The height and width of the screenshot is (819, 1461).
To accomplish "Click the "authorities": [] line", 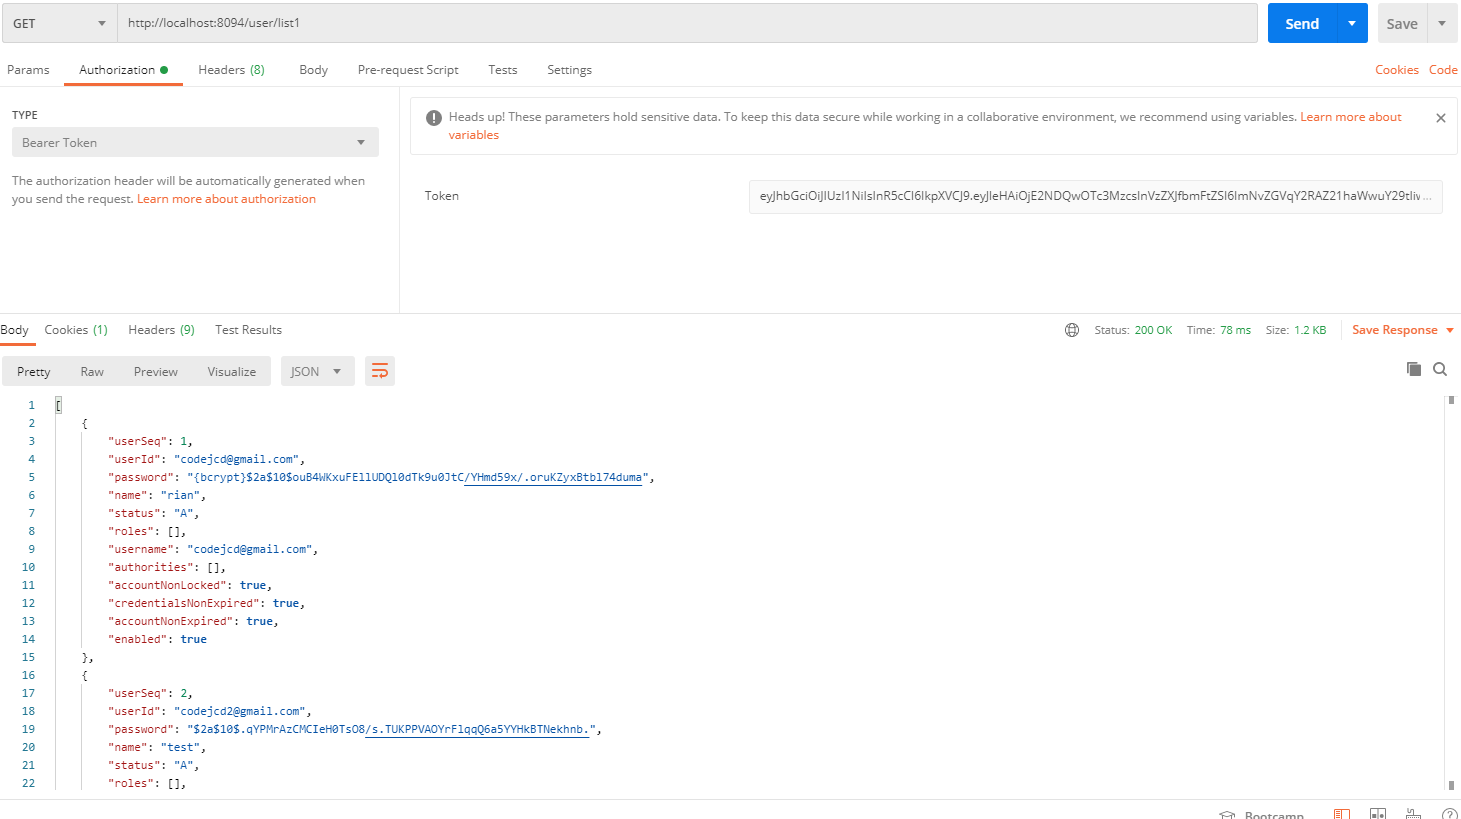I will (167, 567).
